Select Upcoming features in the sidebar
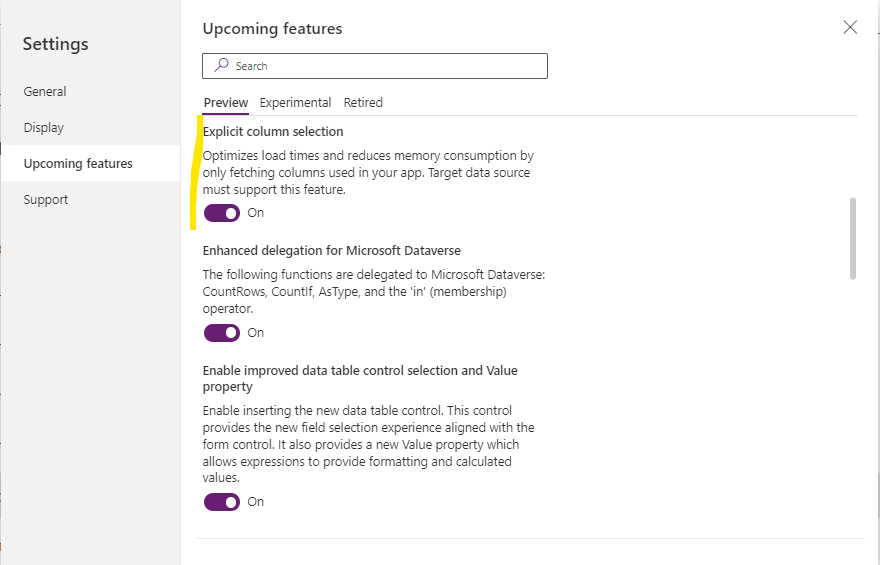The width and height of the screenshot is (880, 565). click(90, 163)
